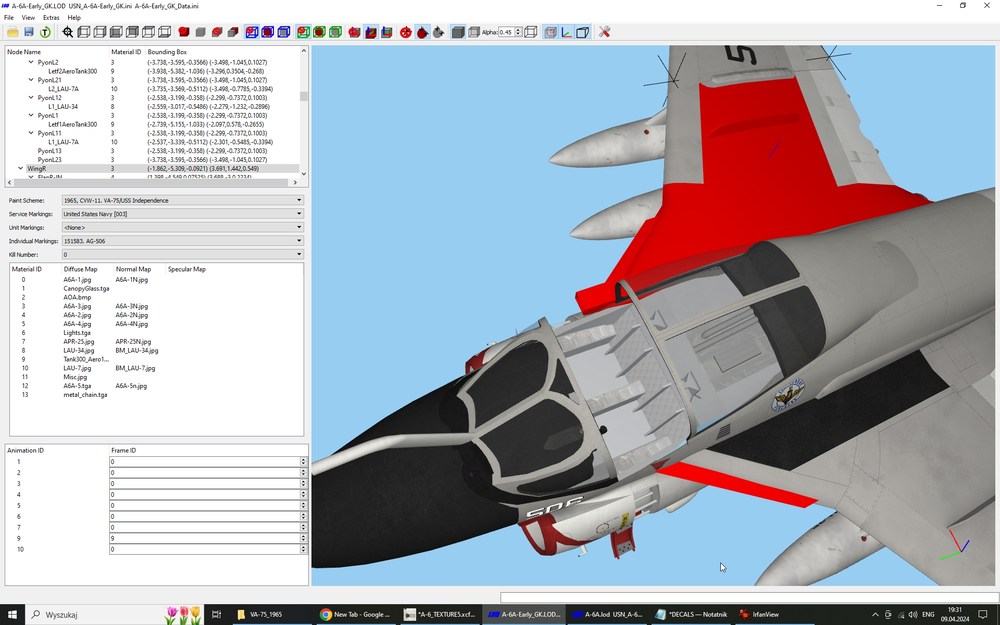Screen dimensions: 1000x625
Task: Select PyonL13 node in the tree
Action: click(x=50, y=151)
